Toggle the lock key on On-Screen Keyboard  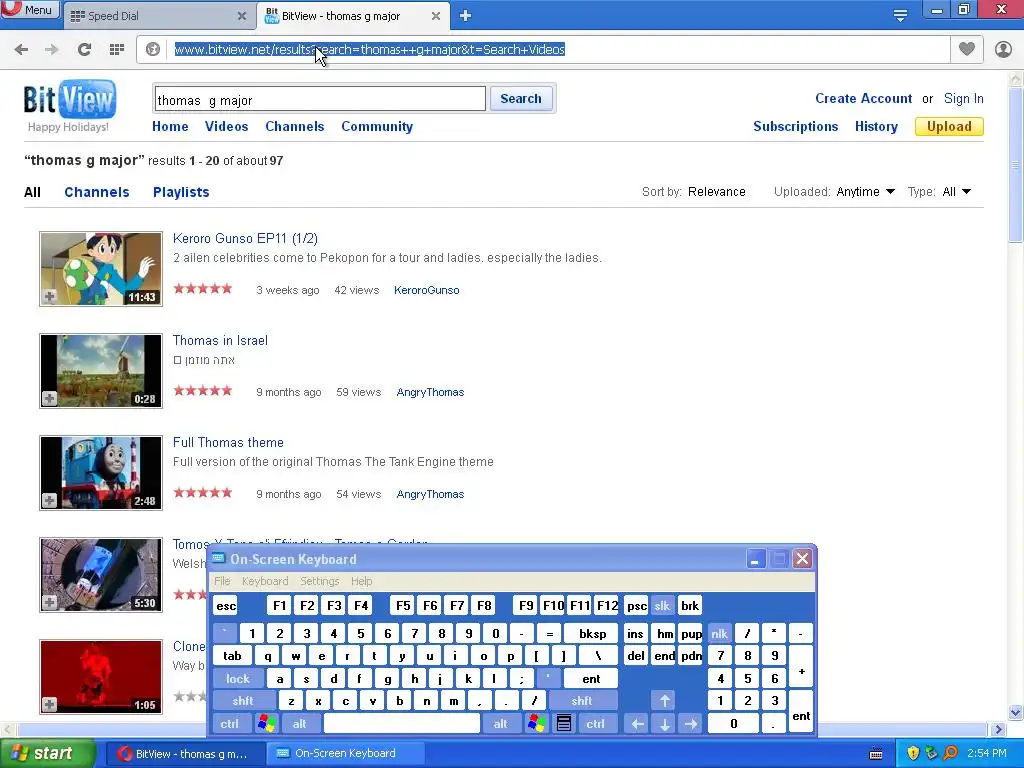pyautogui.click(x=238, y=679)
